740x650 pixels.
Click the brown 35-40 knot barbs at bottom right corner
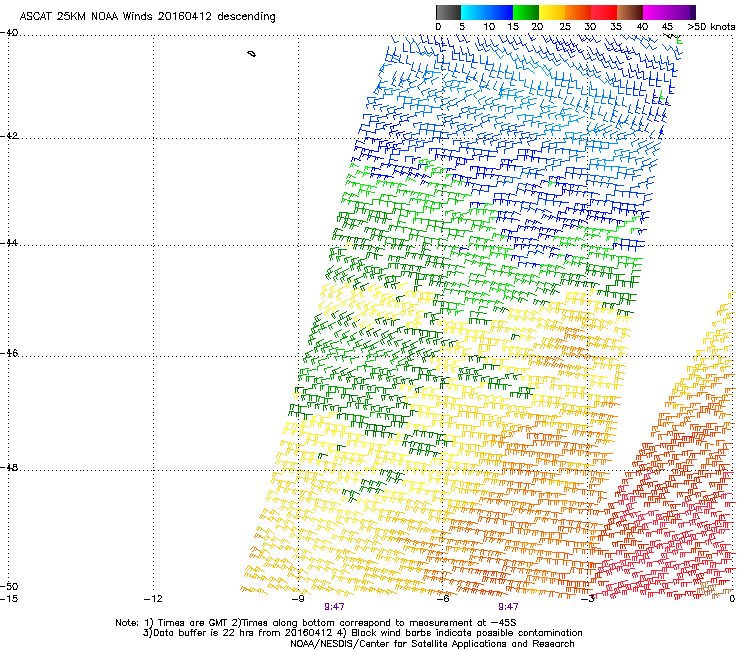(714, 589)
